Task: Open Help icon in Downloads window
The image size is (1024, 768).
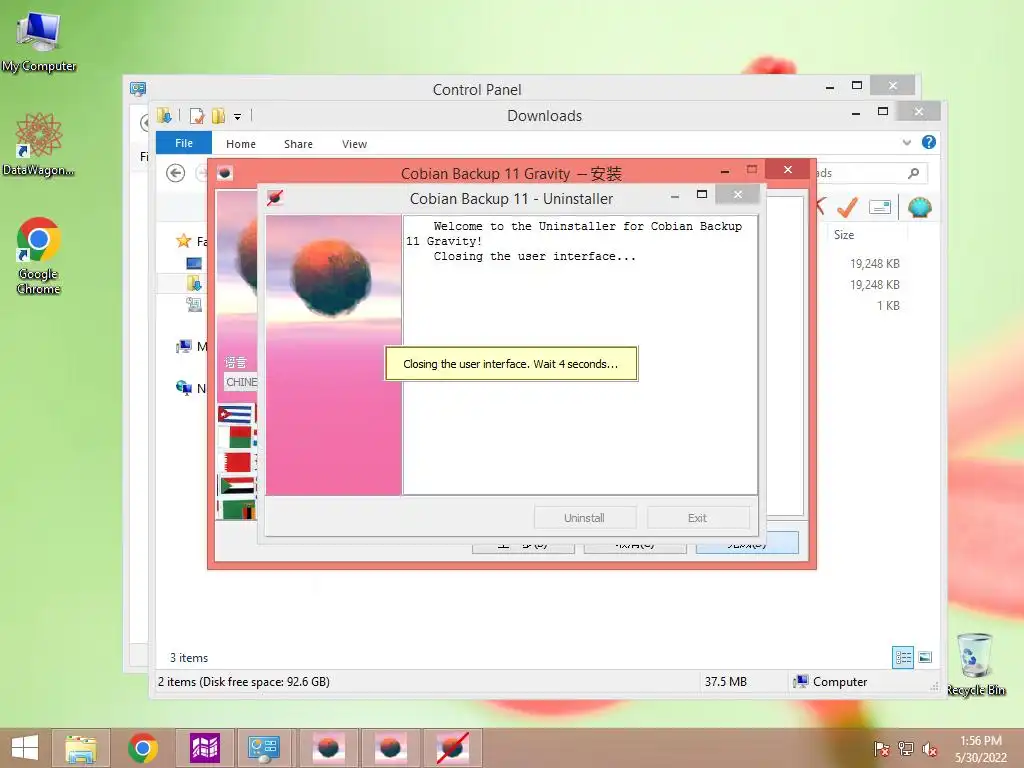Action: click(929, 142)
